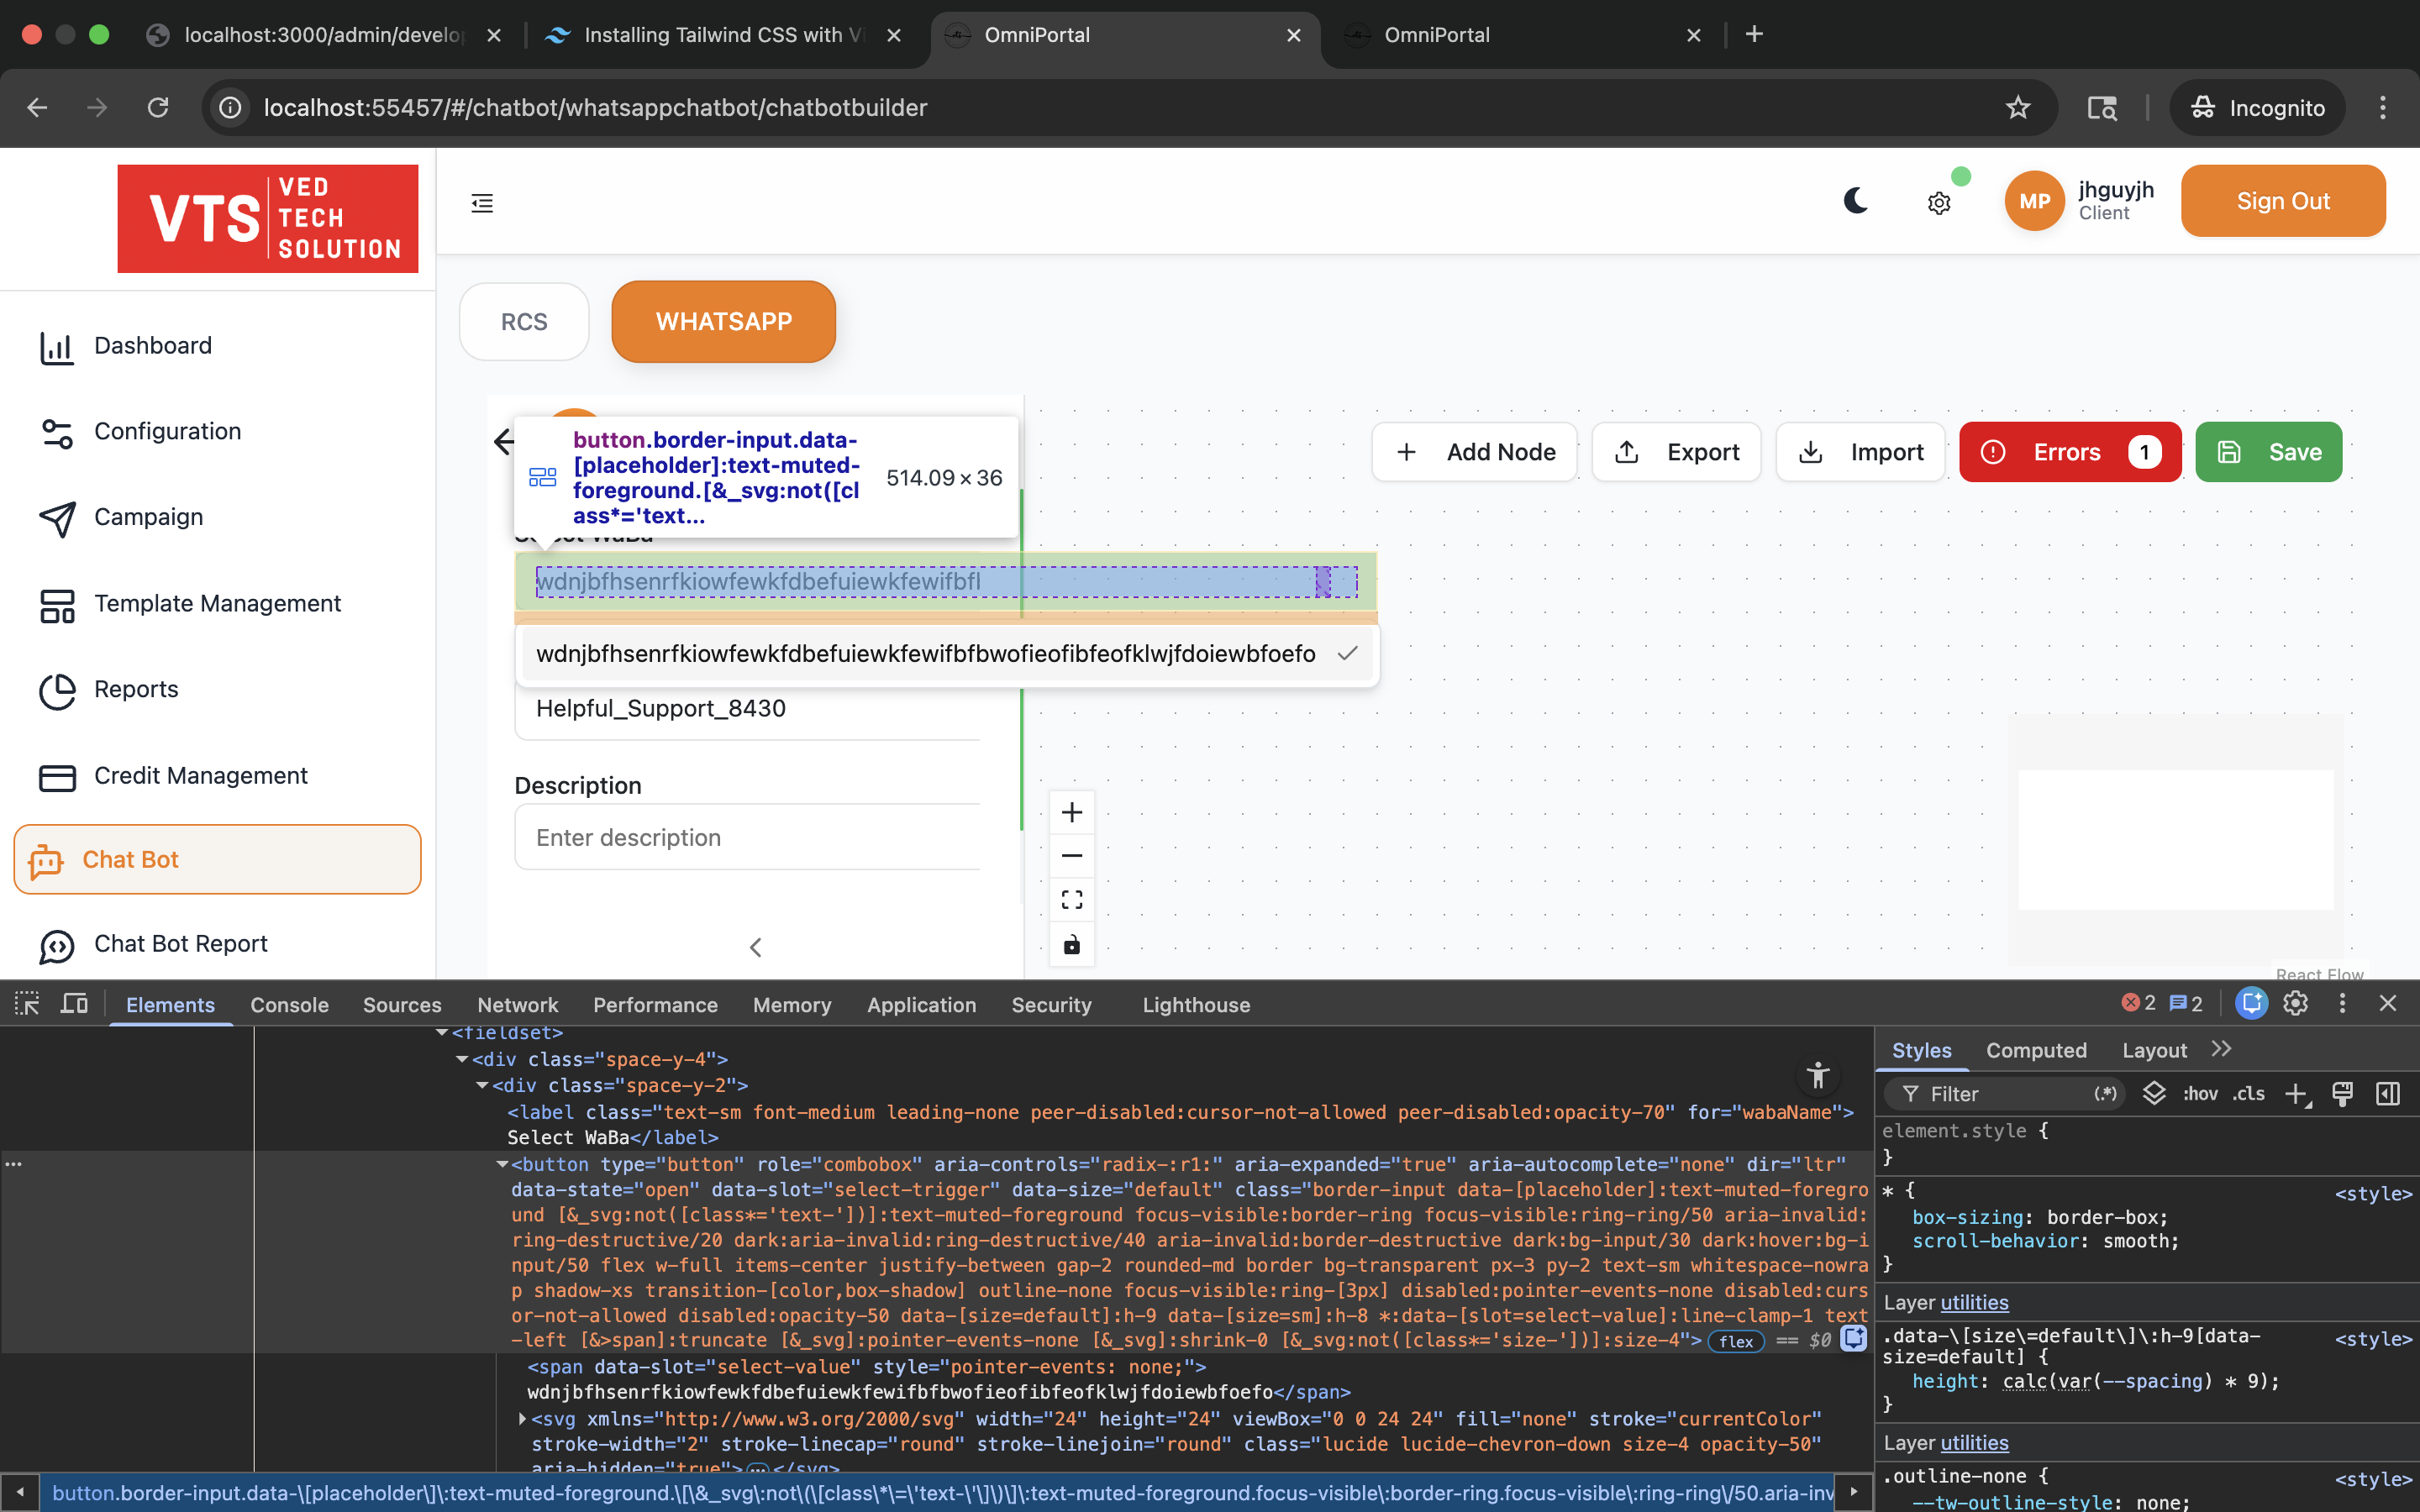Bookmark this page with star icon
This screenshot has height=1512, width=2420.
click(2017, 108)
